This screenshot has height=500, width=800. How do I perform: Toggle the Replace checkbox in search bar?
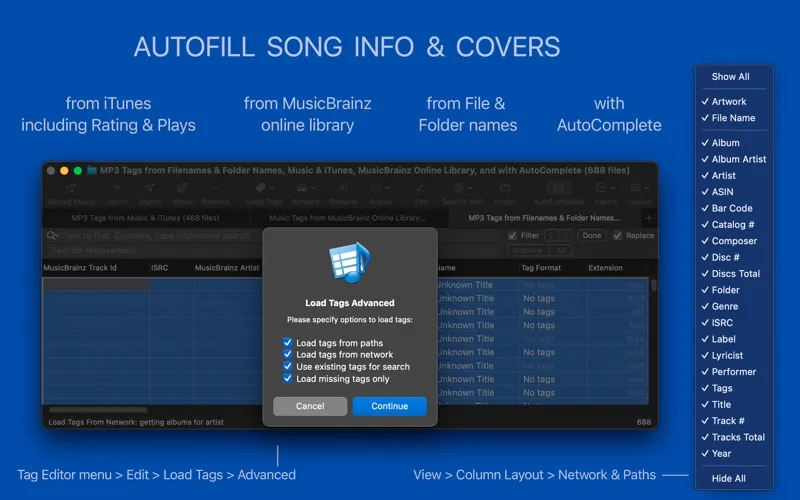[617, 235]
